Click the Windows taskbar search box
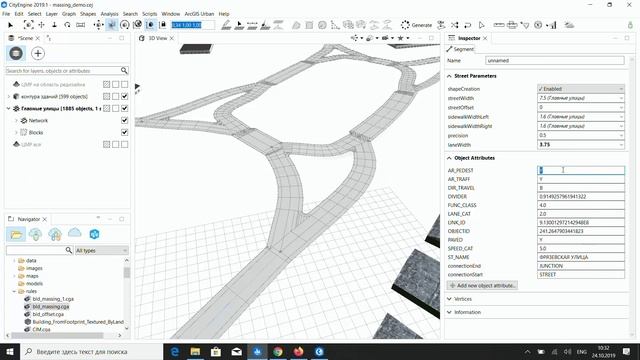The image size is (640, 360). tap(91, 351)
